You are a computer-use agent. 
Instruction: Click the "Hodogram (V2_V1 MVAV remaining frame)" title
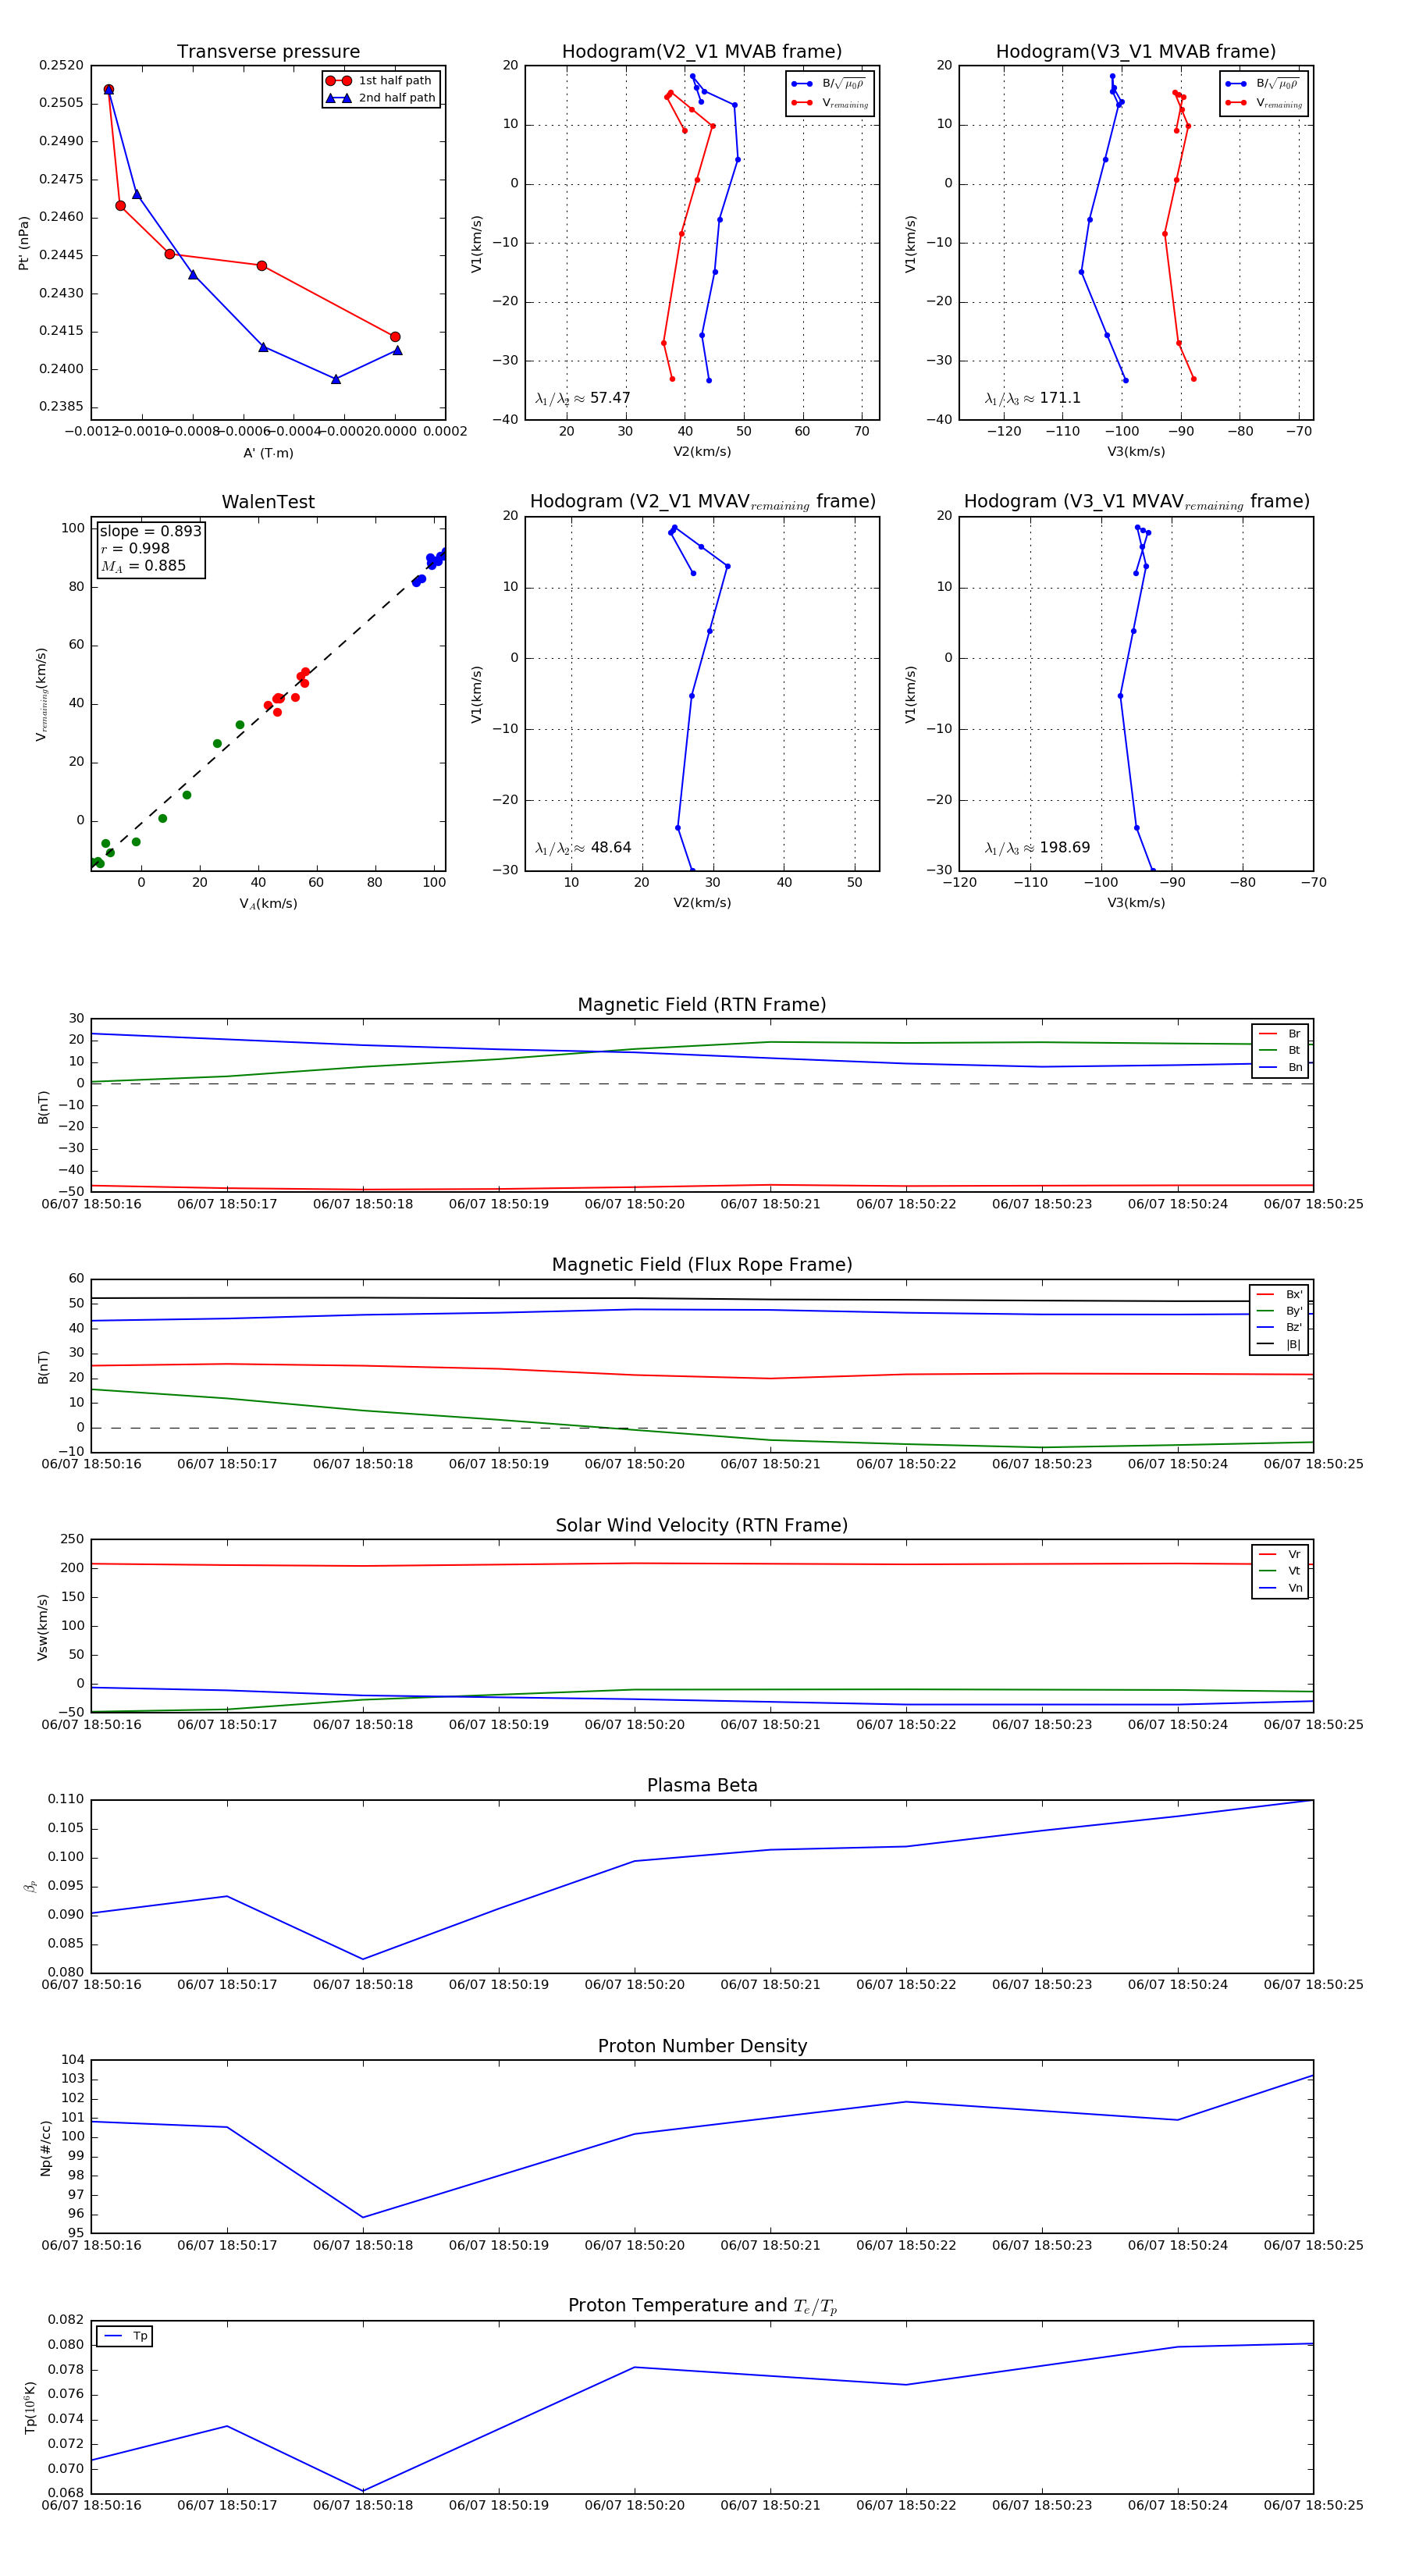tap(702, 502)
